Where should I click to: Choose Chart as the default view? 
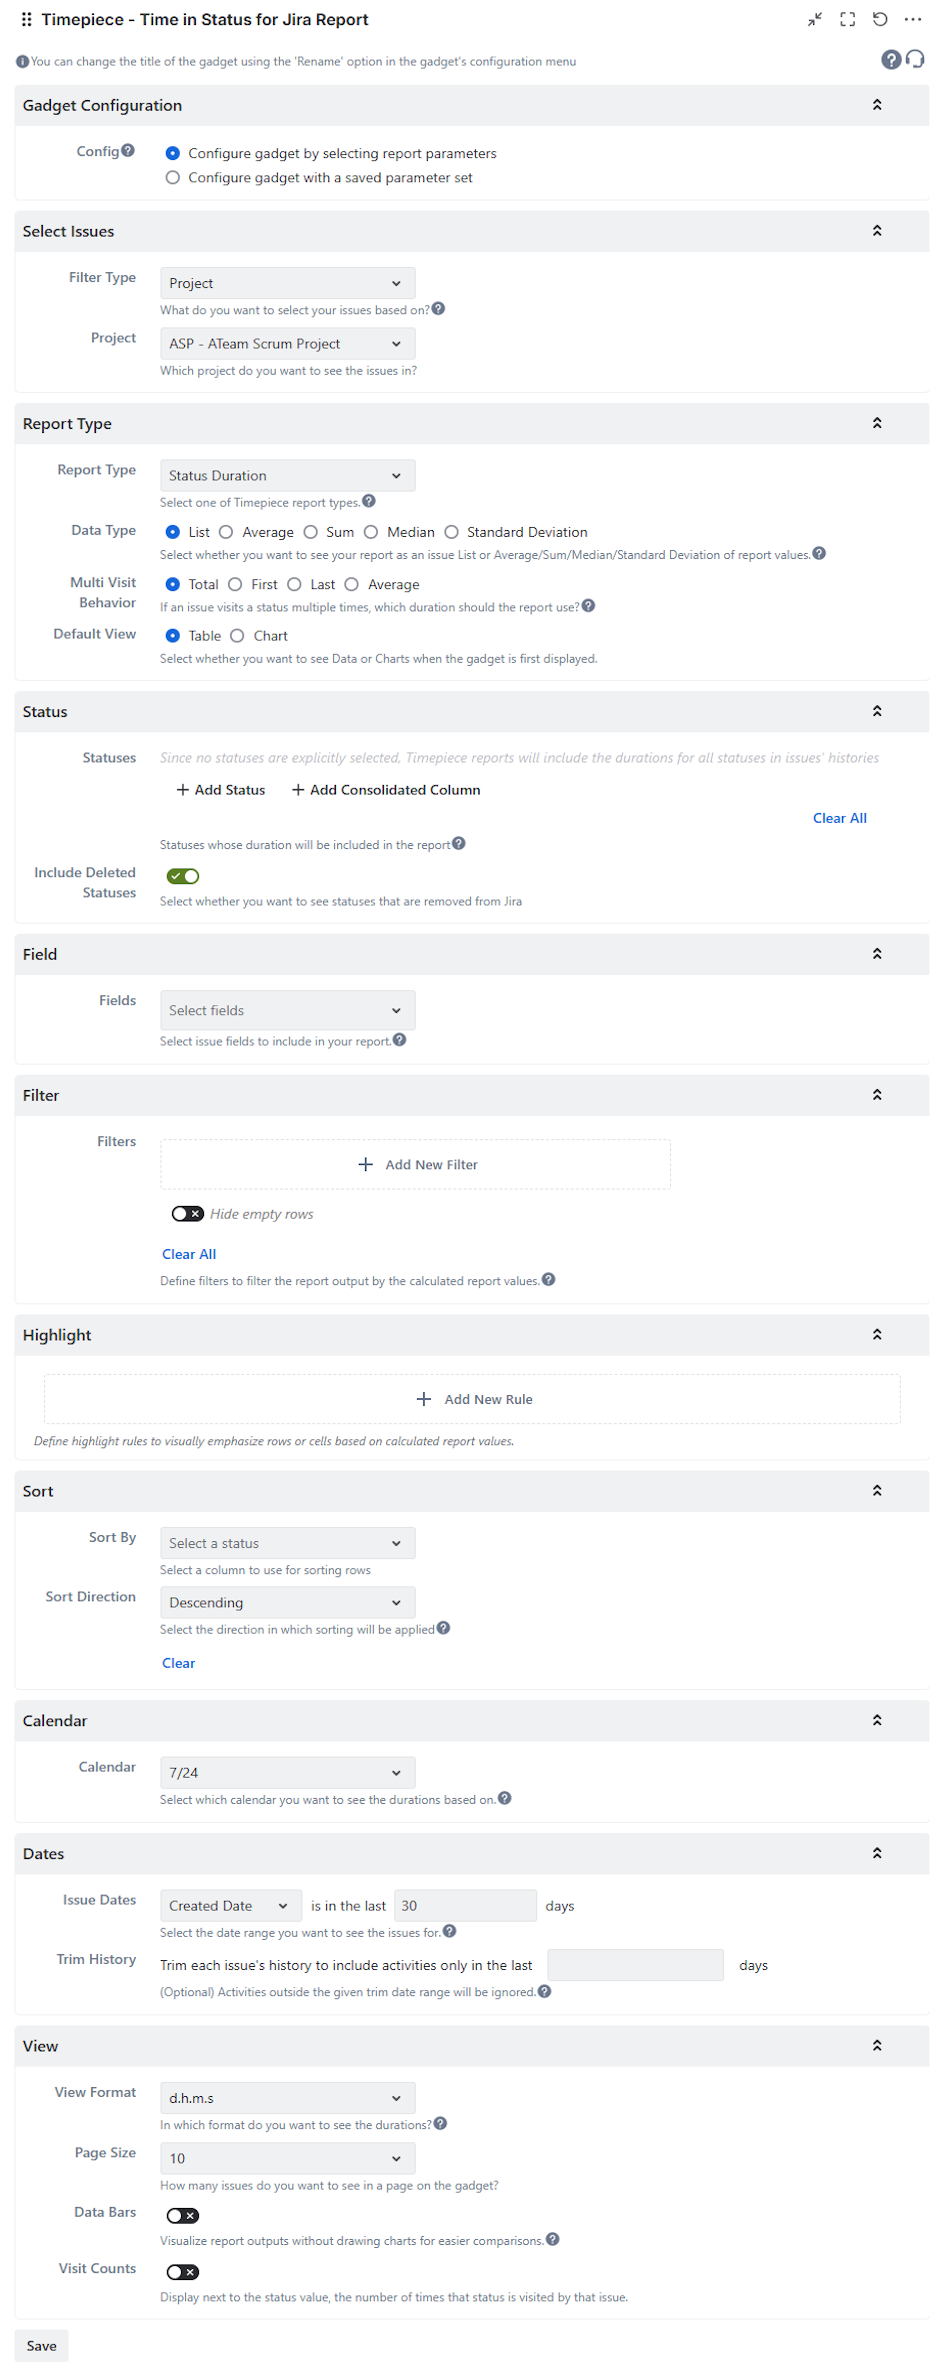pos(238,635)
